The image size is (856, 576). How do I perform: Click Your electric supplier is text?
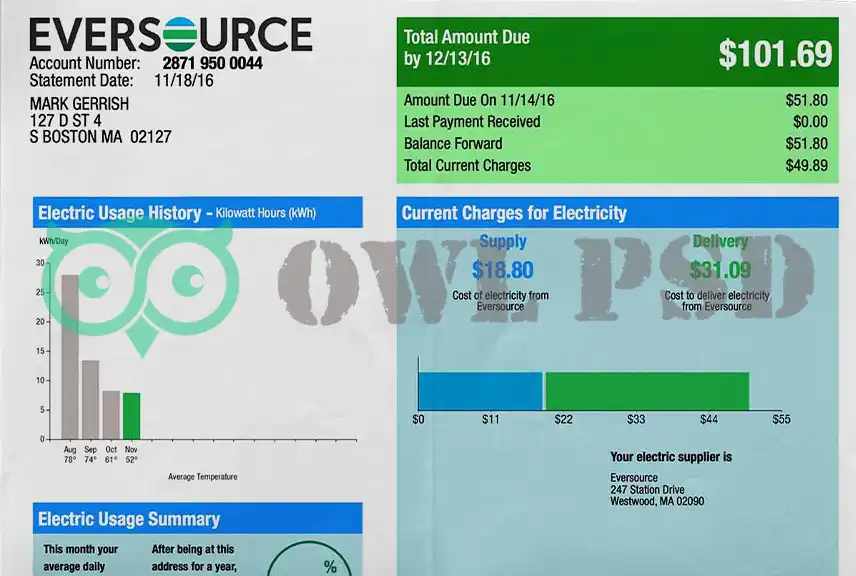(671, 457)
